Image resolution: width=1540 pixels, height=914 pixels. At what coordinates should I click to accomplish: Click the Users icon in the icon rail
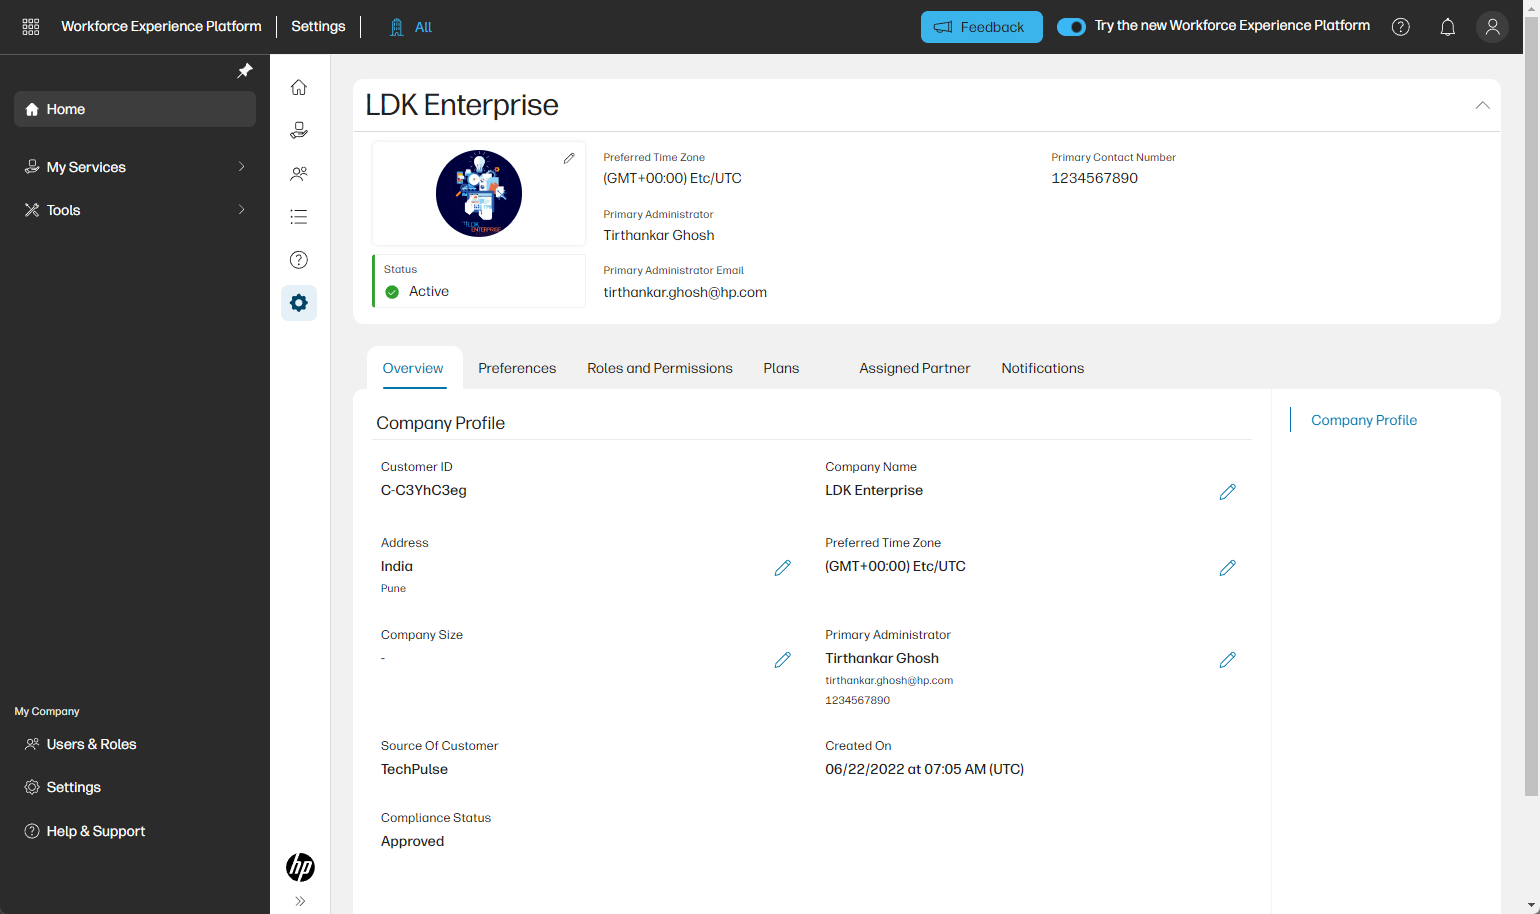tap(298, 173)
